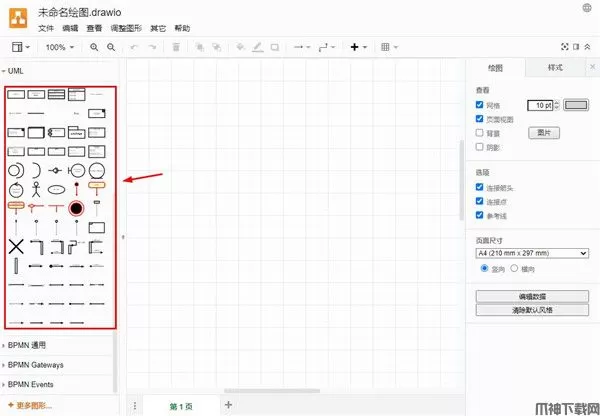
Task: Select the black filled circle end-state shape
Action: click(76, 208)
